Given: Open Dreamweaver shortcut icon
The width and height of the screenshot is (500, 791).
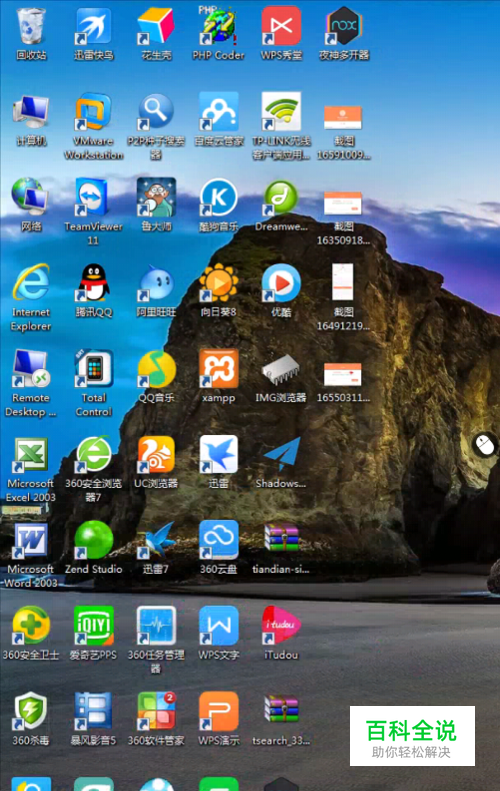Looking at the screenshot, I should [x=281, y=198].
